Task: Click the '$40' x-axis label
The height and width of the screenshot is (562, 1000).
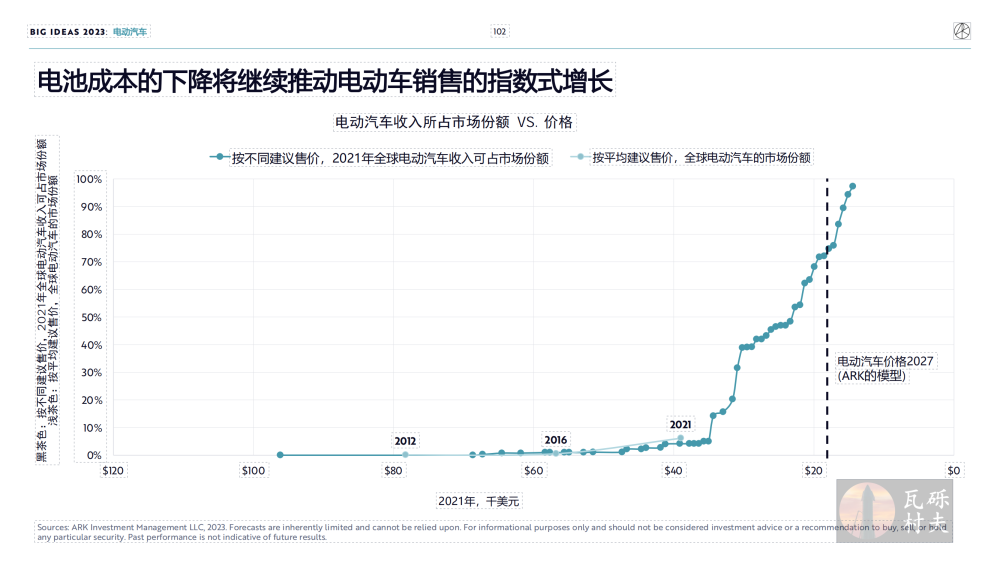Action: [x=673, y=471]
